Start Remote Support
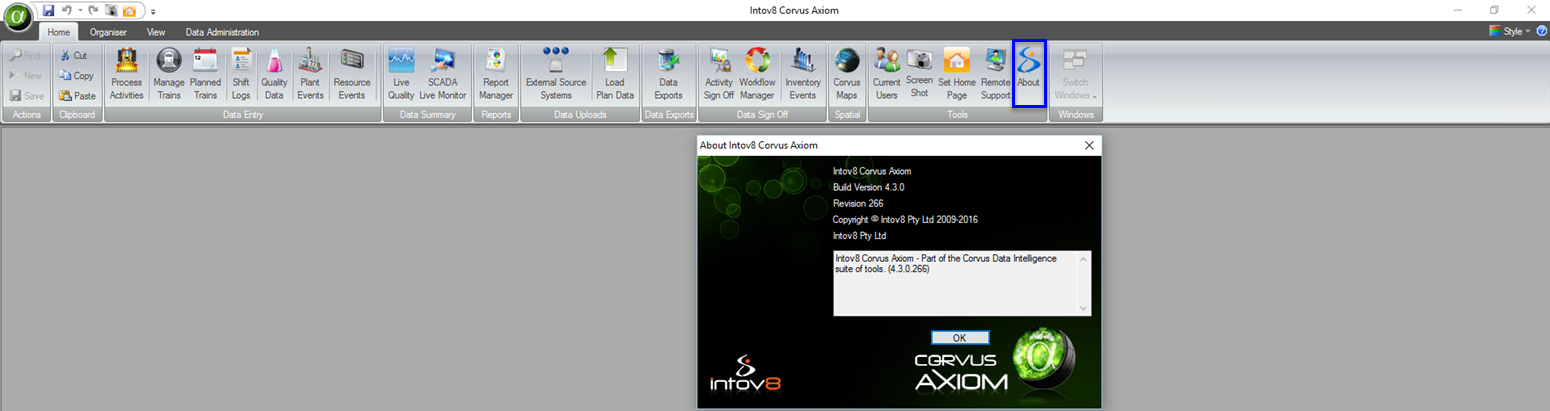 pyautogui.click(x=996, y=74)
